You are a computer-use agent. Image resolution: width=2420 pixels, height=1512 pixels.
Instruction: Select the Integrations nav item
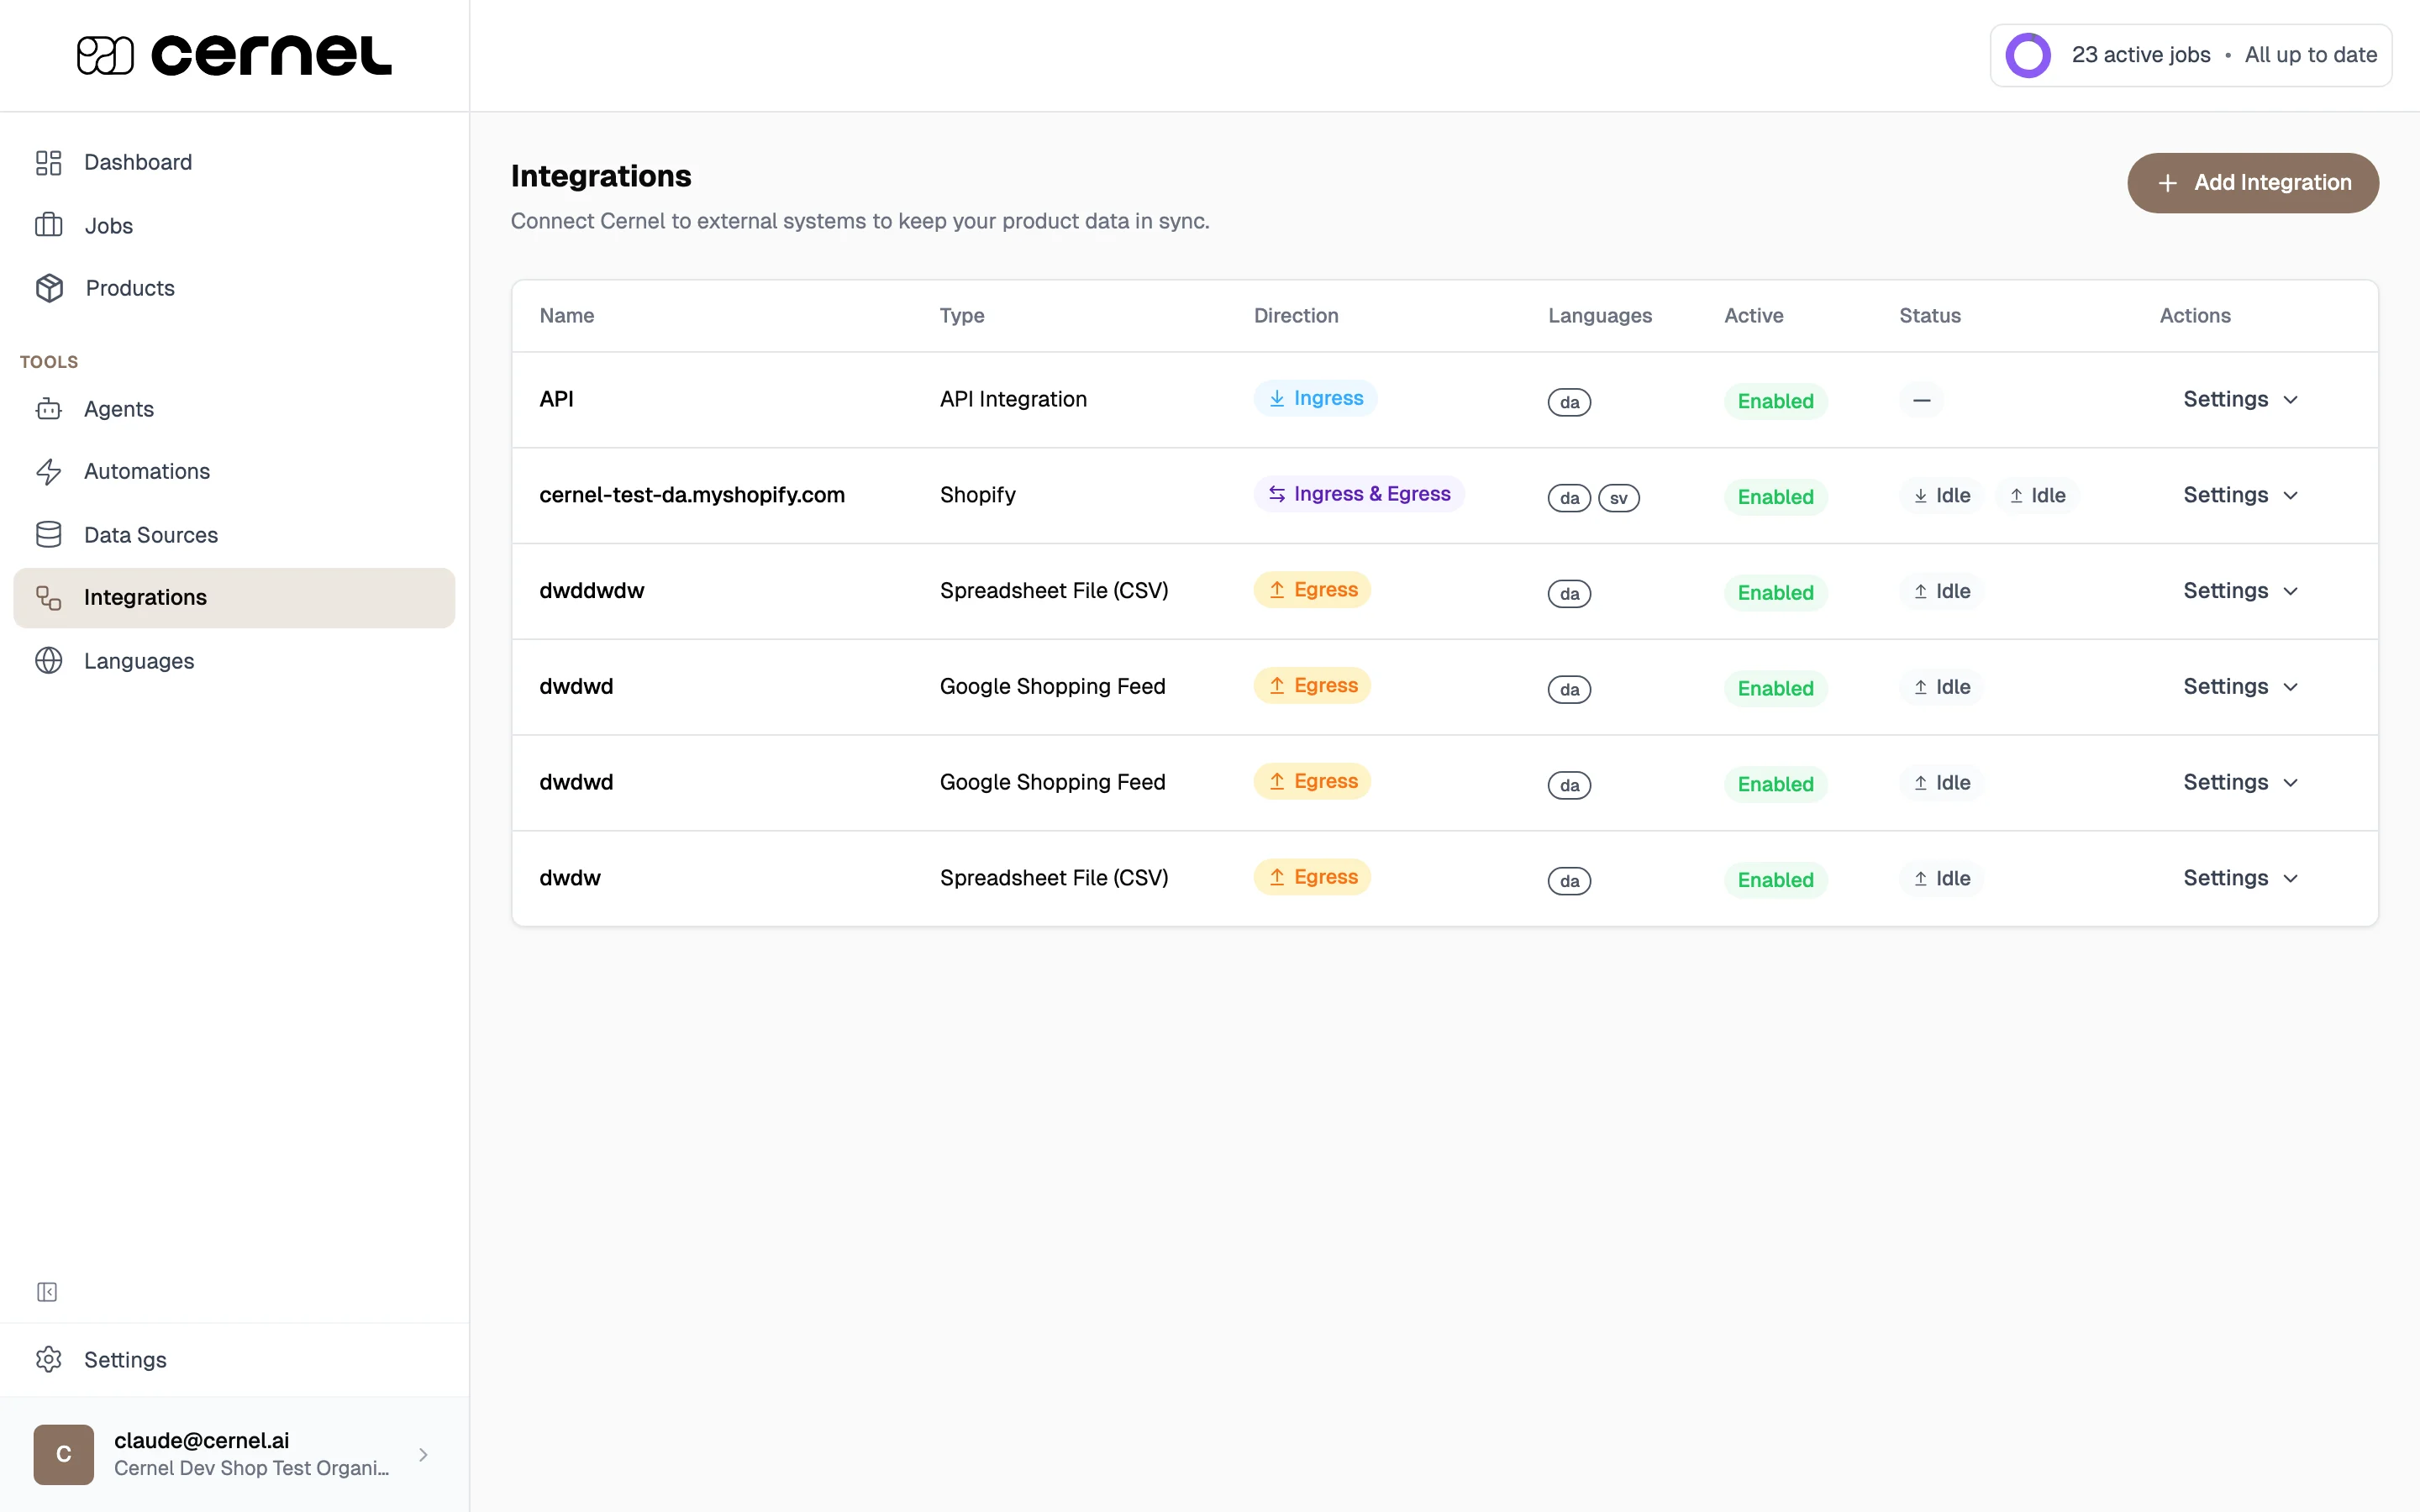tap(234, 597)
